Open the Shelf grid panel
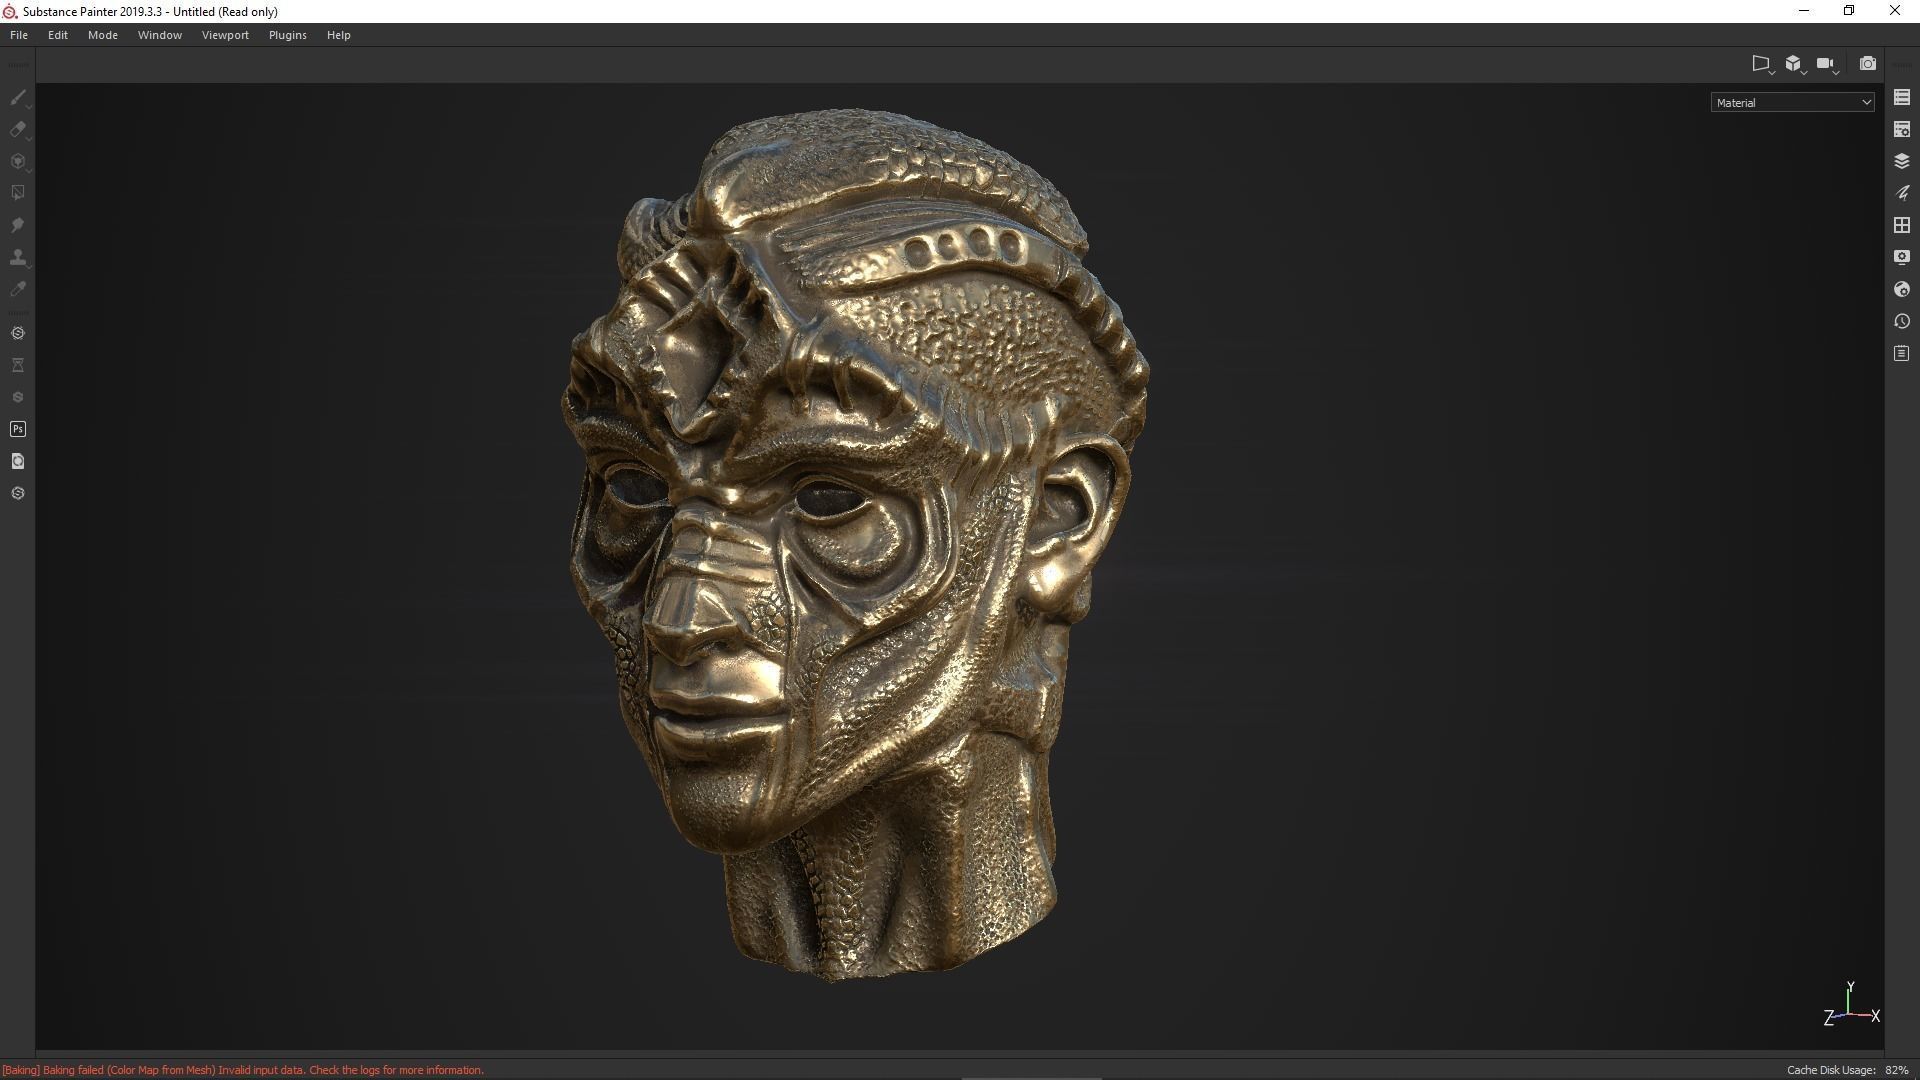This screenshot has height=1080, width=1920. point(1902,225)
